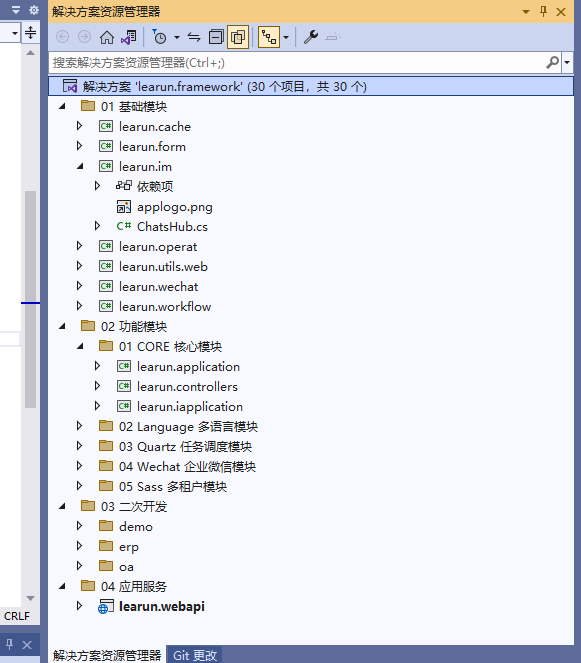581x663 pixels.
Task: Select the learun.application project
Action: pos(188,367)
